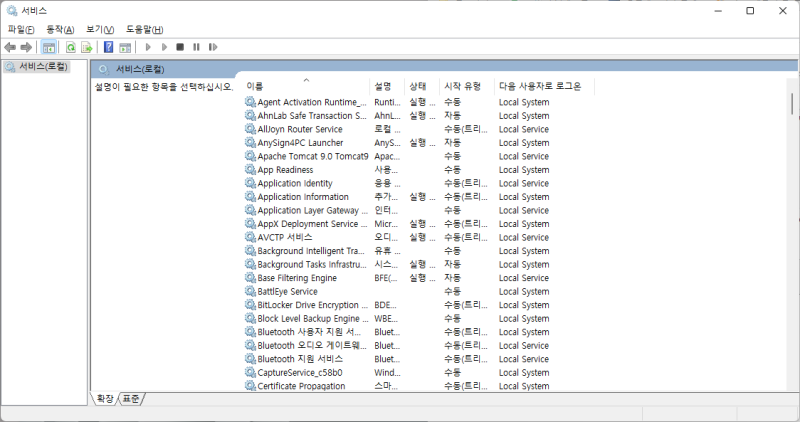
Task: Open the Help toolbar icon
Action: click(108, 47)
